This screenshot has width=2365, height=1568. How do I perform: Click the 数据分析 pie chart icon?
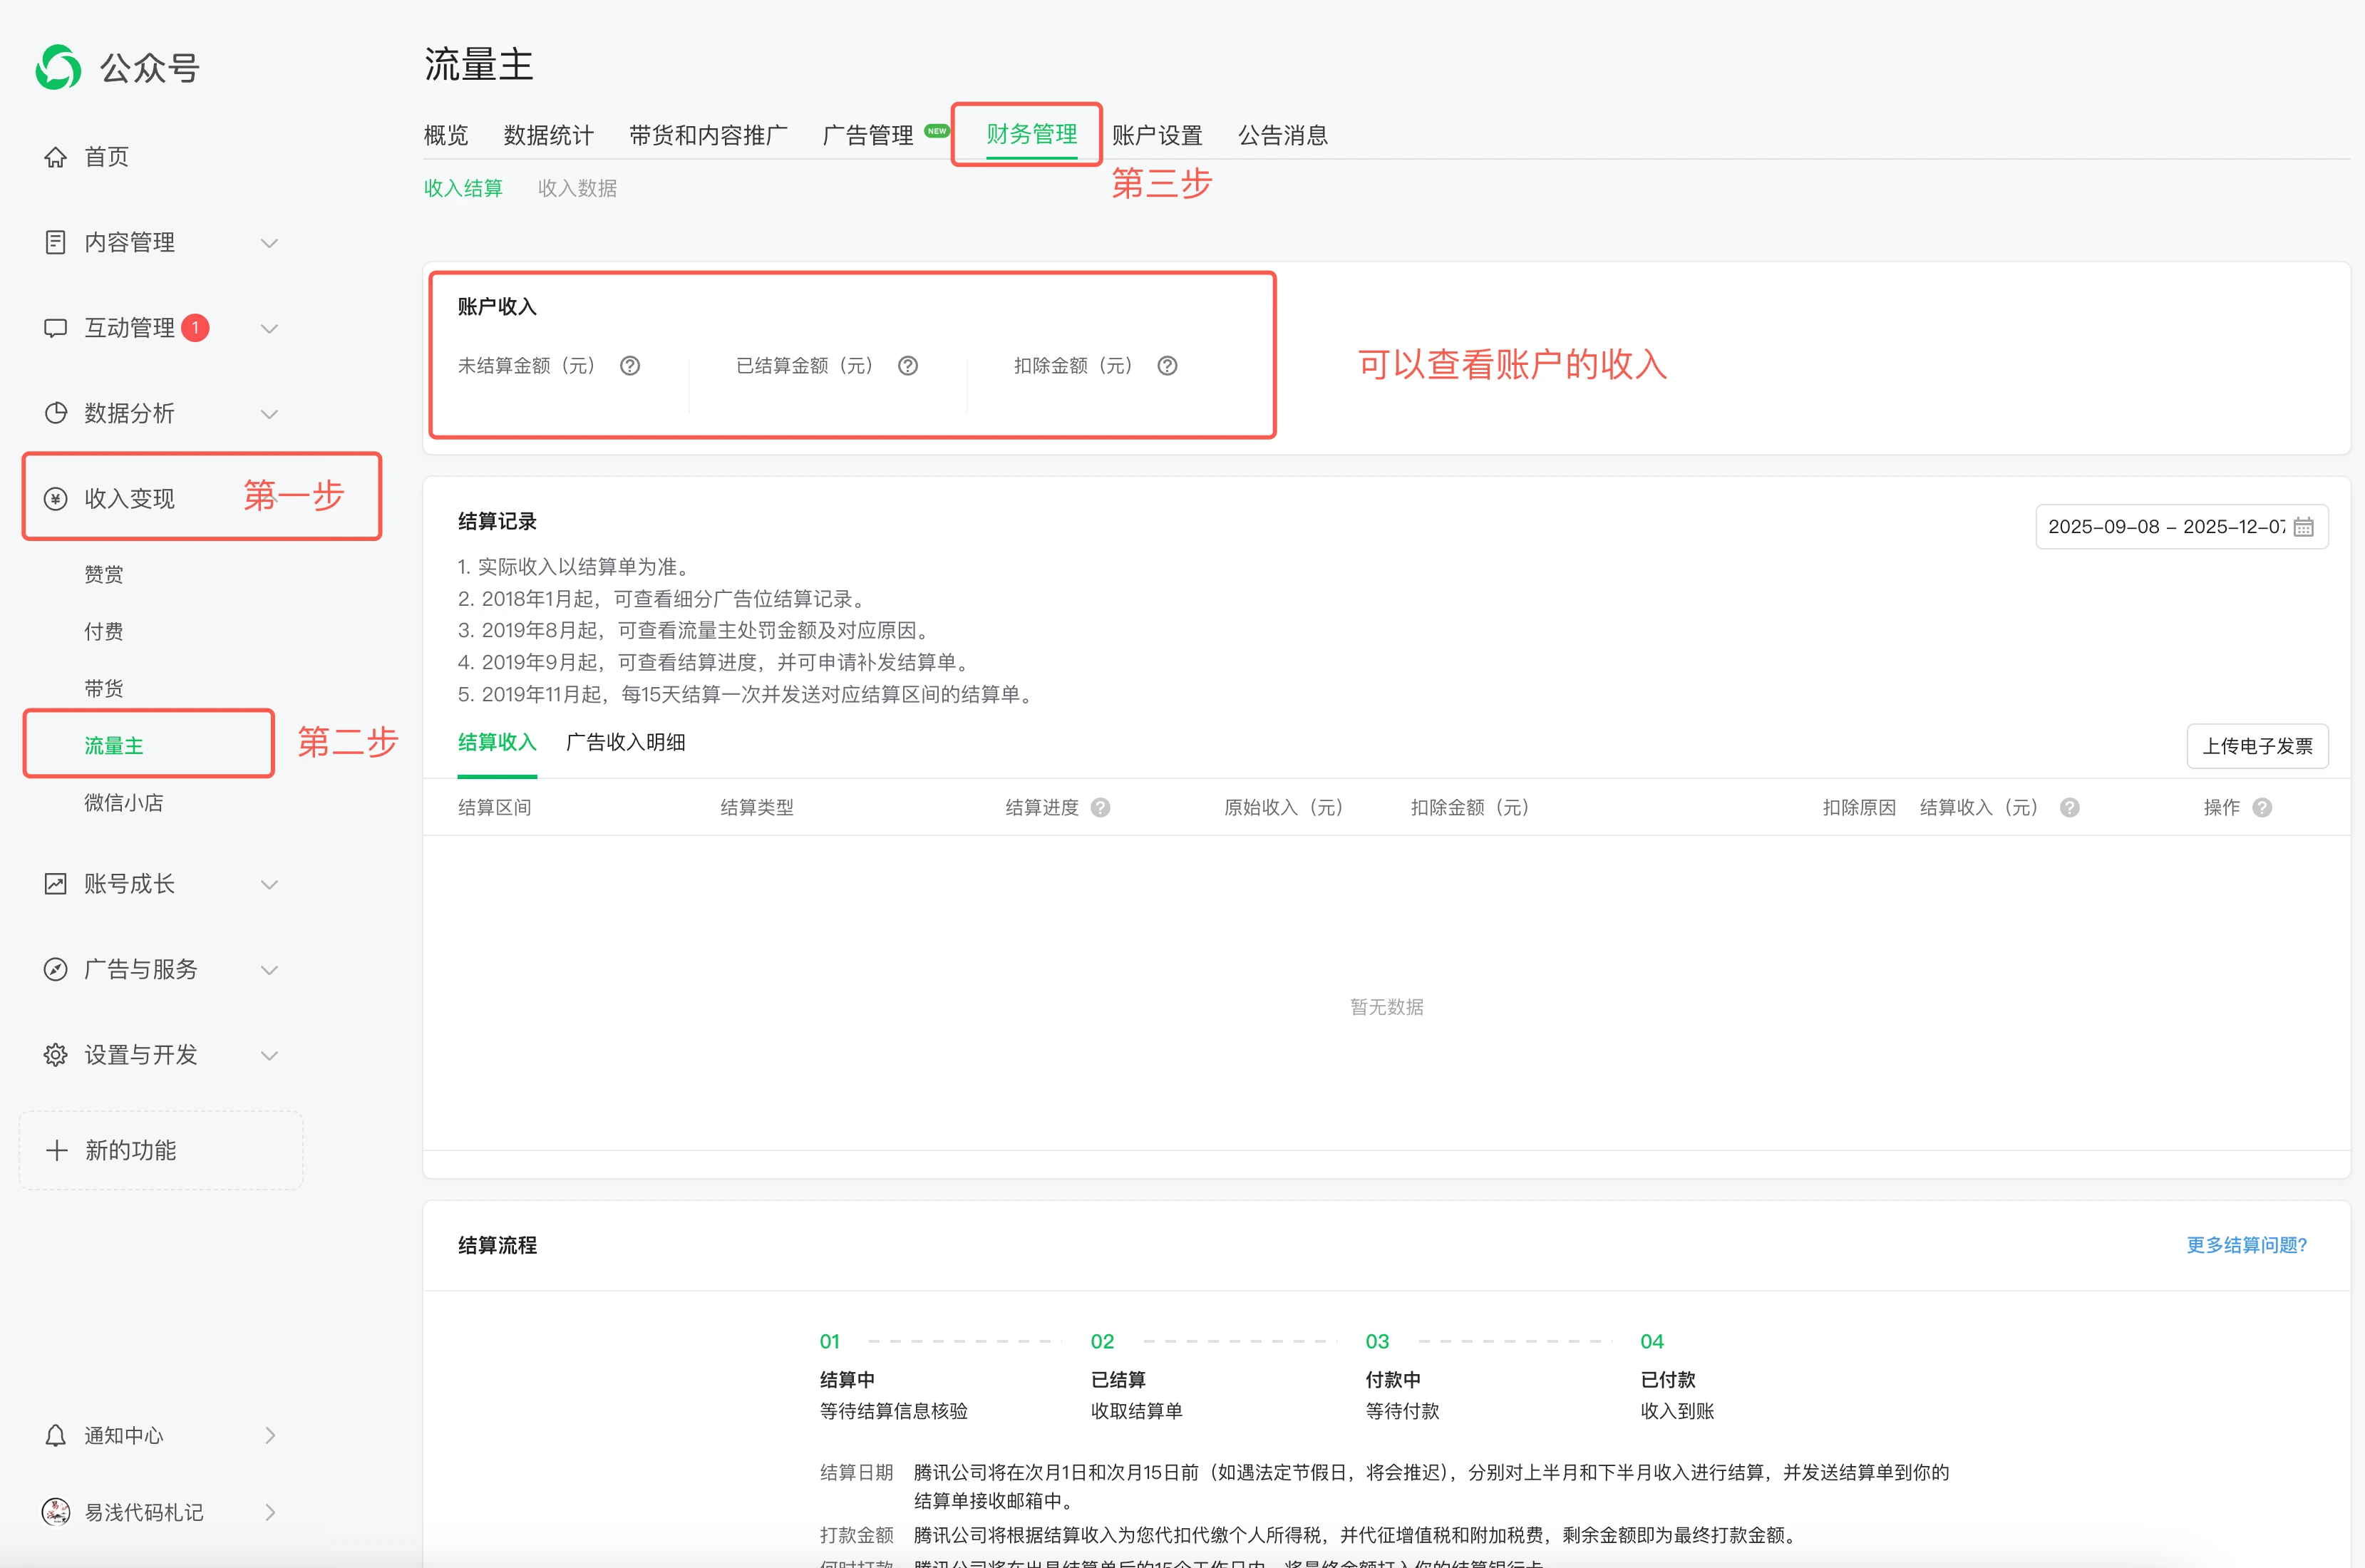point(56,413)
